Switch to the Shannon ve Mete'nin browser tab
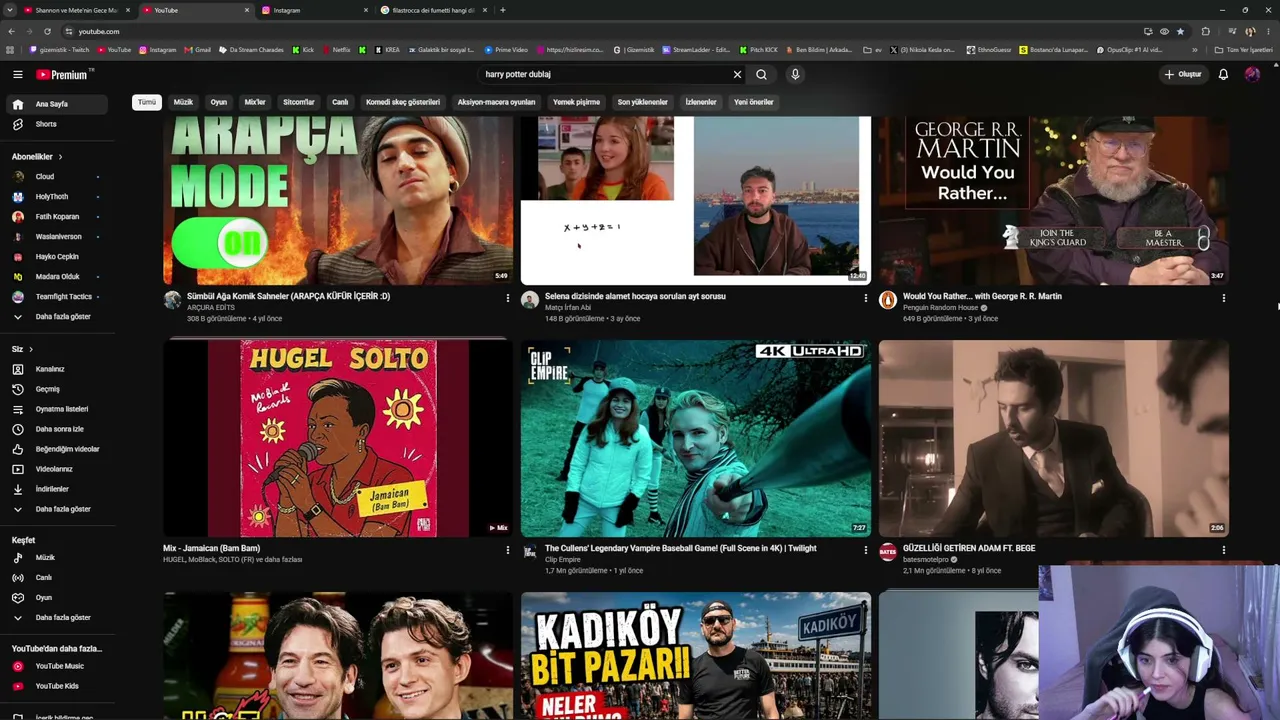 (x=77, y=10)
